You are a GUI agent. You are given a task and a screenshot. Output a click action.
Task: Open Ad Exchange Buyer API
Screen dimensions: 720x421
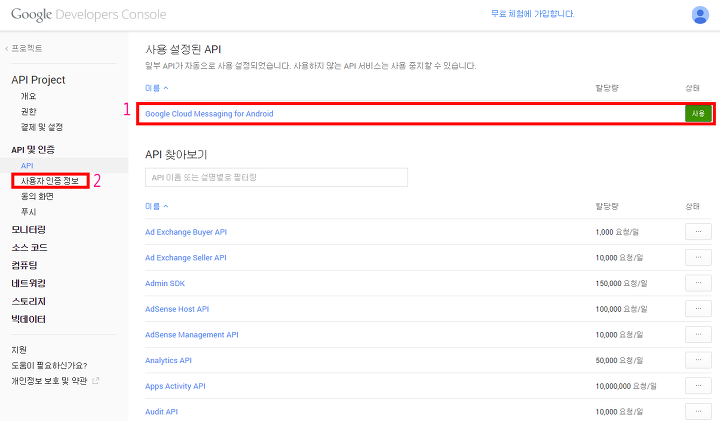(x=186, y=232)
